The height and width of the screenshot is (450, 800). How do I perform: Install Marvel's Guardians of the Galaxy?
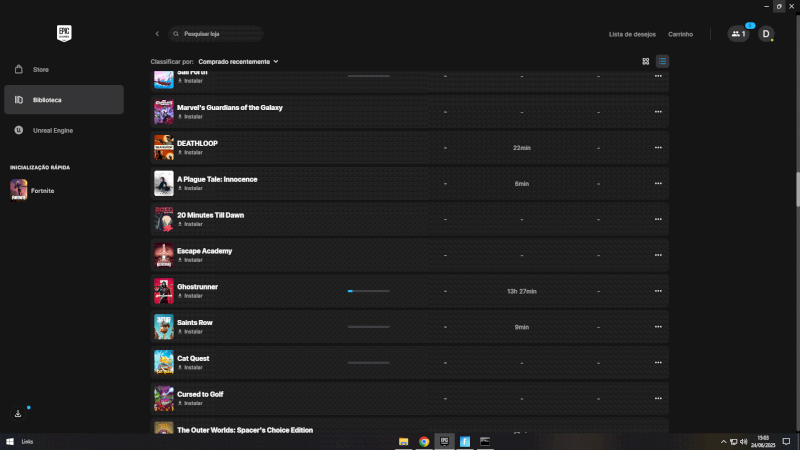pos(190,117)
